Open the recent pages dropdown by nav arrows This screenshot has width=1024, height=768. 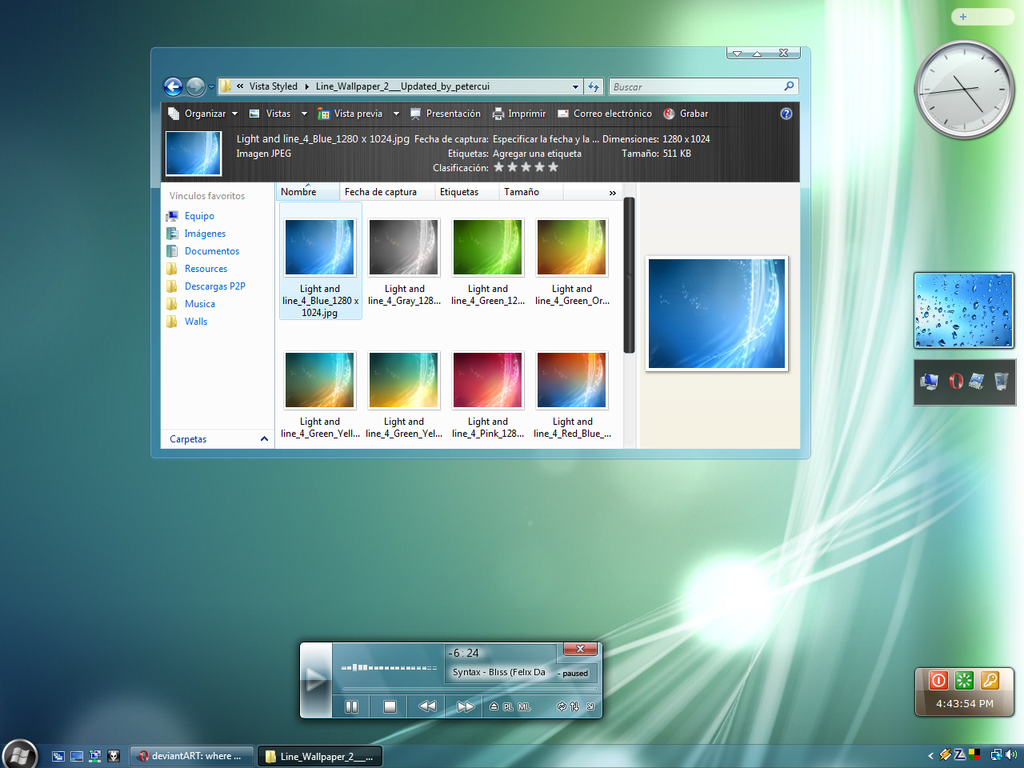212,87
